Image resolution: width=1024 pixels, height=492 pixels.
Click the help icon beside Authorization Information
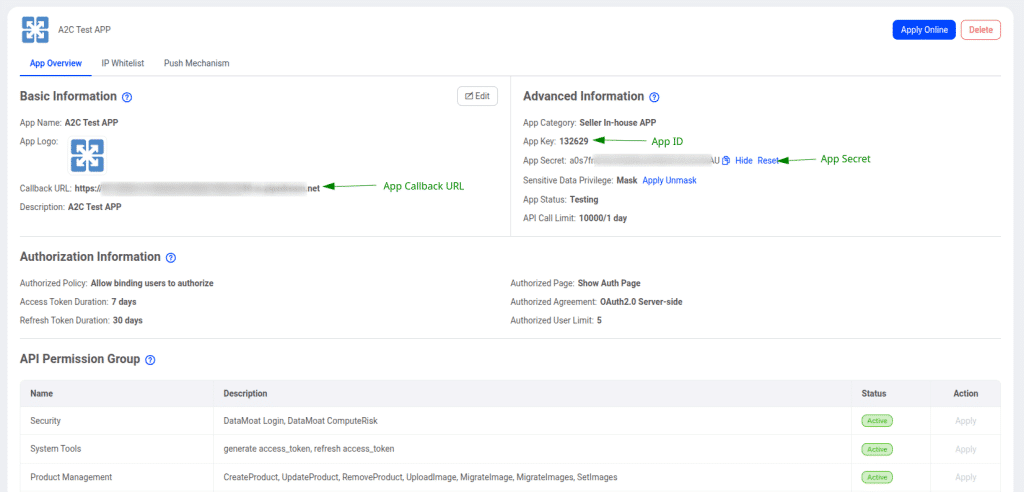[x=171, y=257]
